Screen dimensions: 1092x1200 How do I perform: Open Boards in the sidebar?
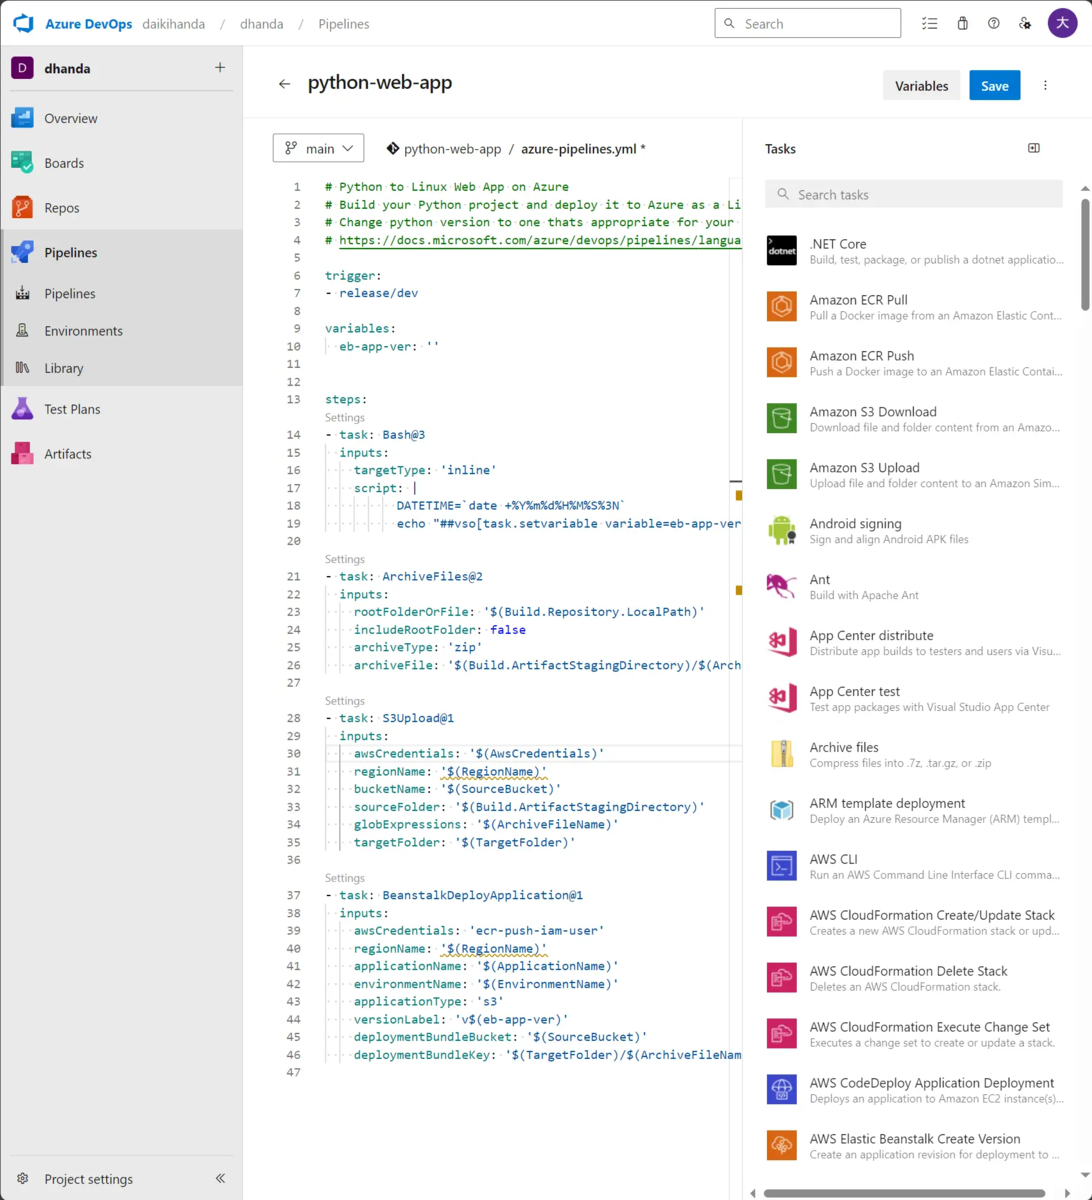tap(121, 163)
